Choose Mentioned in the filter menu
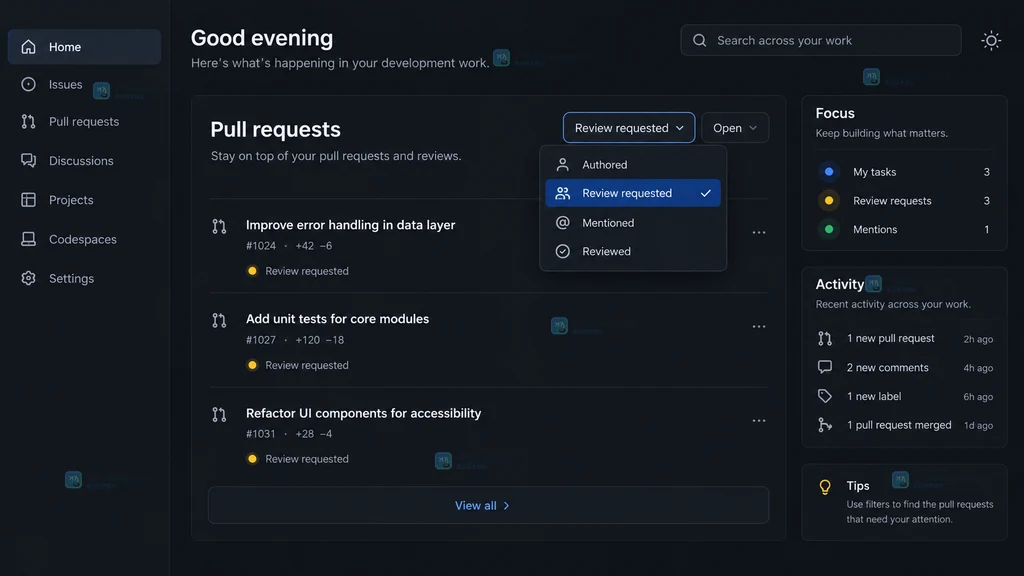The image size is (1024, 576). 633,223
